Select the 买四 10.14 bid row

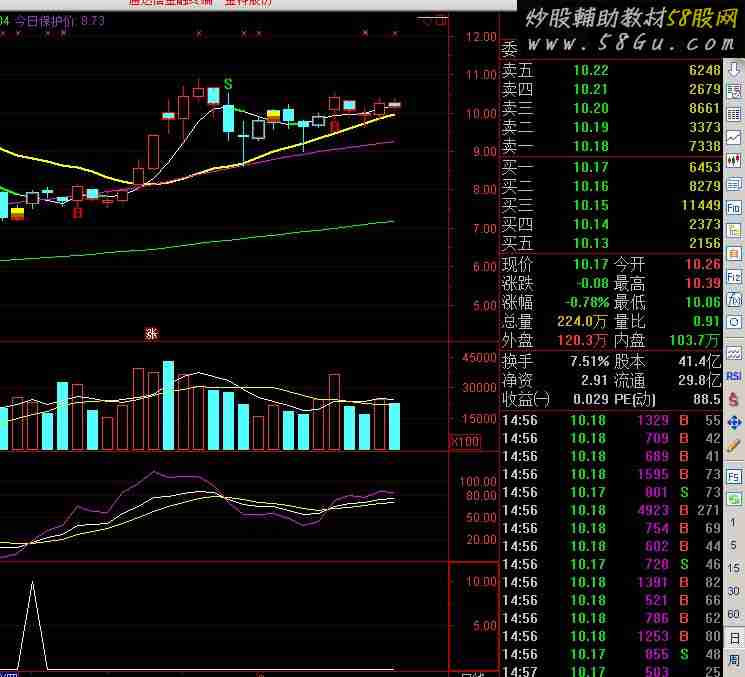pyautogui.click(x=611, y=224)
